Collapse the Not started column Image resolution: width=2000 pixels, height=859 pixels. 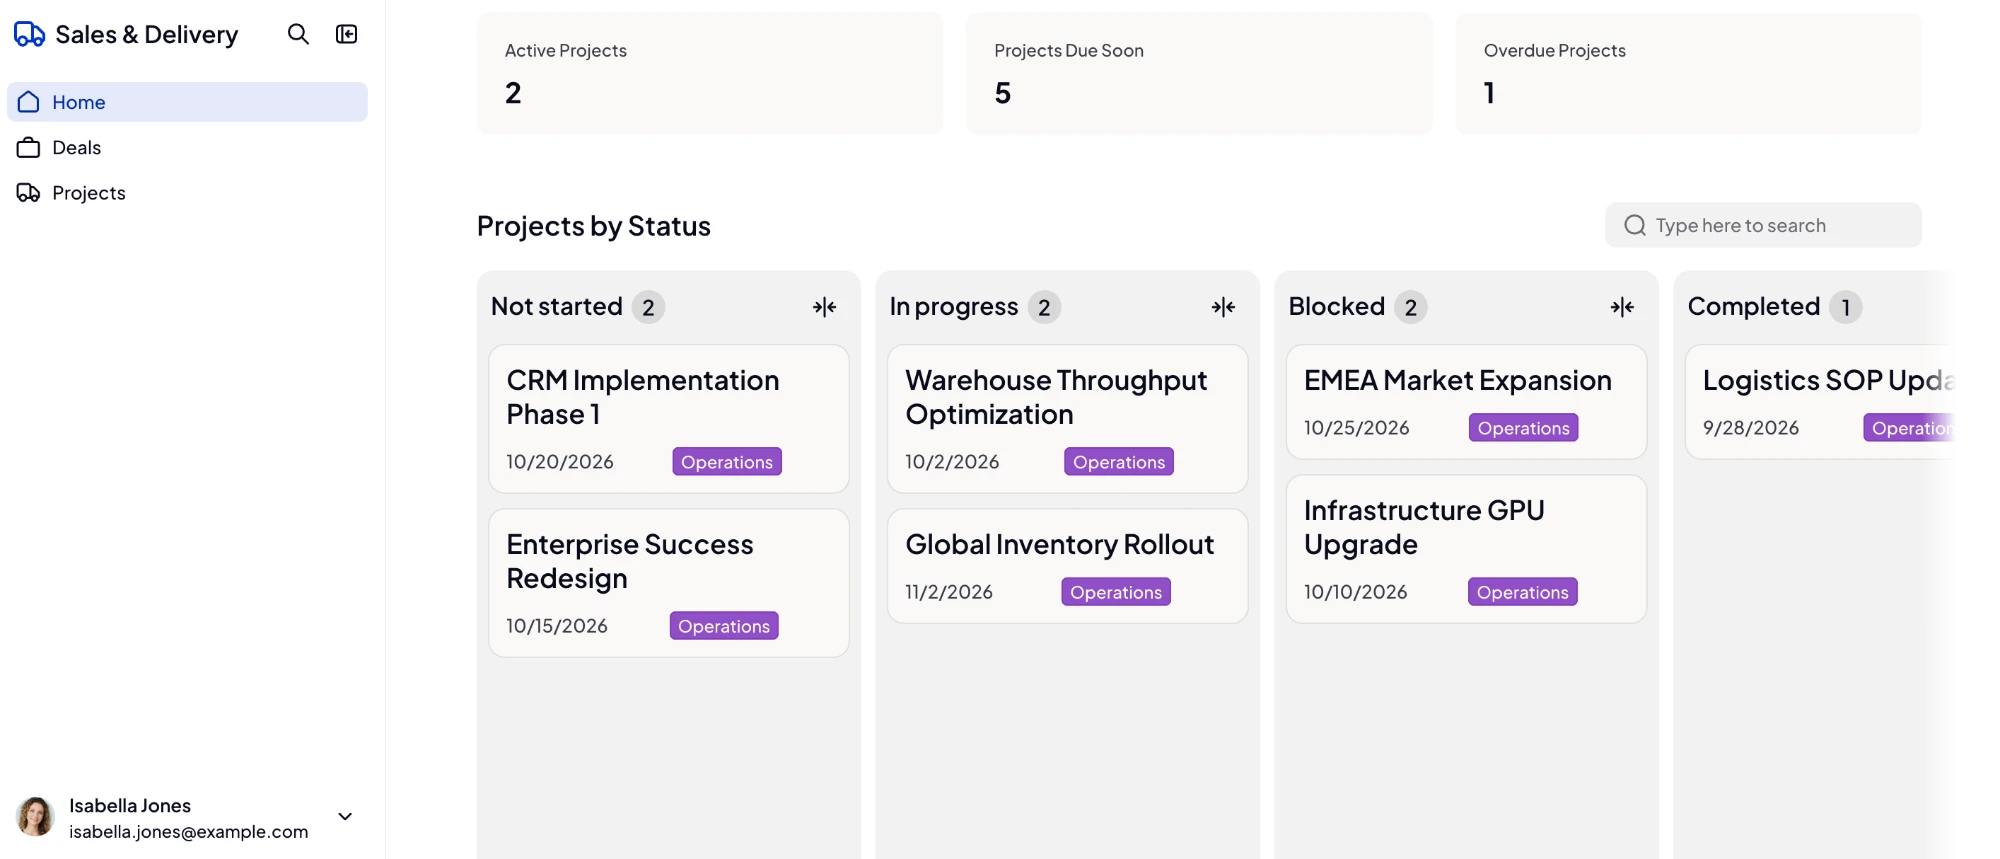pyautogui.click(x=824, y=307)
